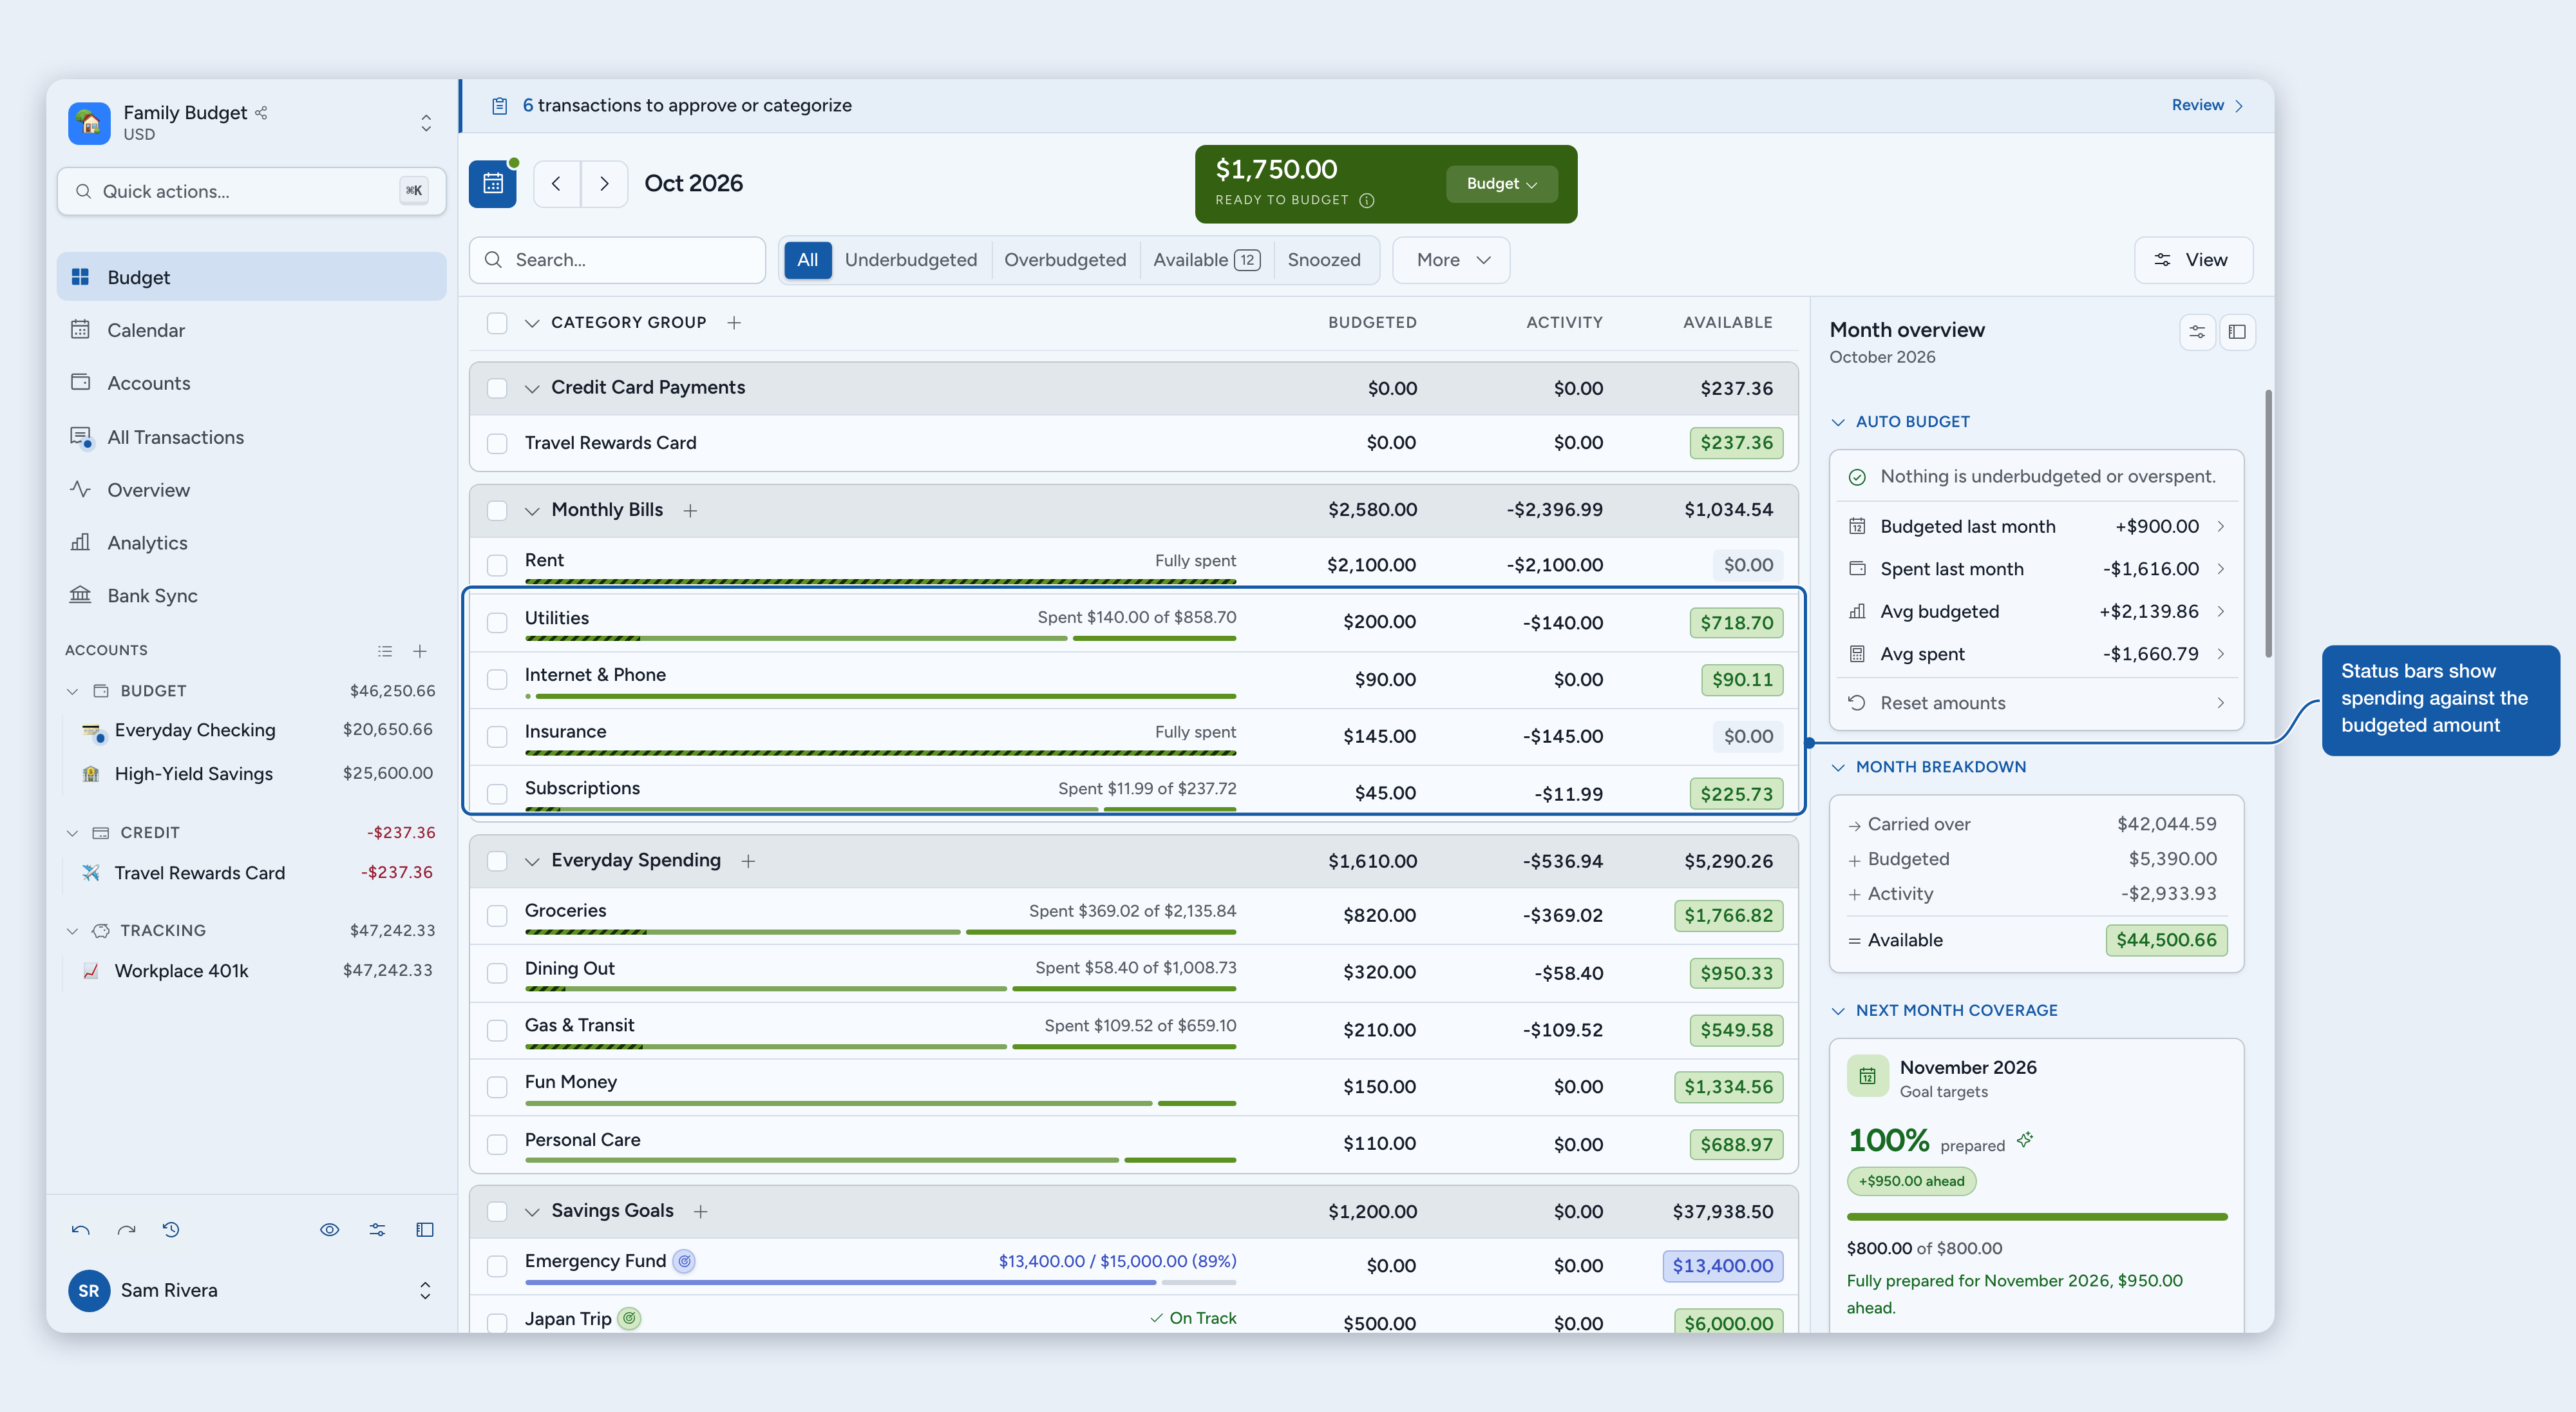Hide the Month overview side panel icon
This screenshot has height=1412, width=2576.
(2237, 332)
